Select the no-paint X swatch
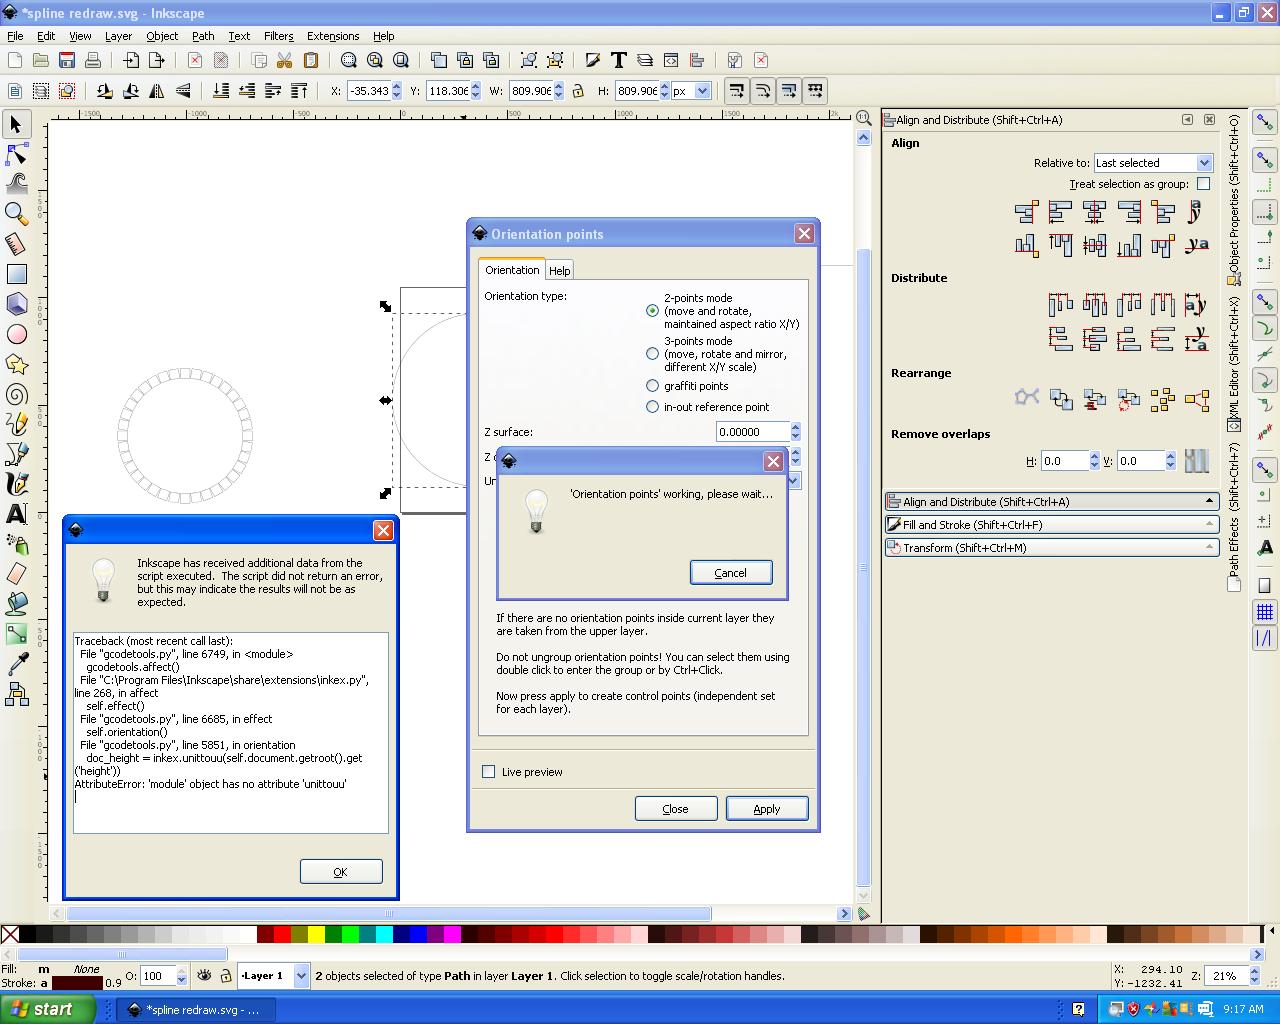The image size is (1280, 1024). (x=10, y=935)
